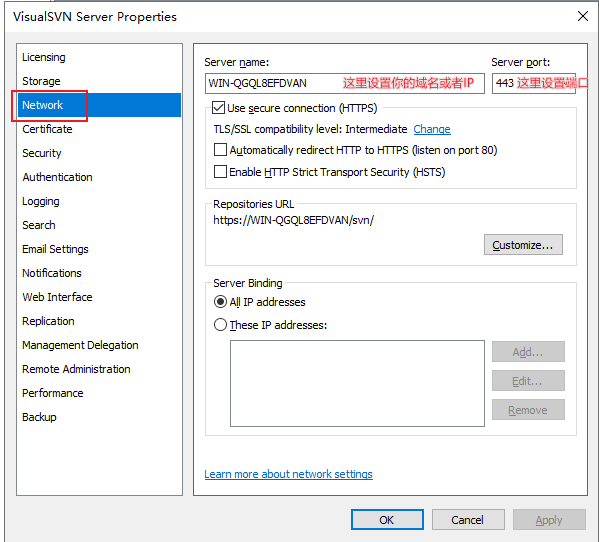Enable automatic HTTP to HTTPS redirect
Screen dimensions: 599x542
[x=220, y=150]
